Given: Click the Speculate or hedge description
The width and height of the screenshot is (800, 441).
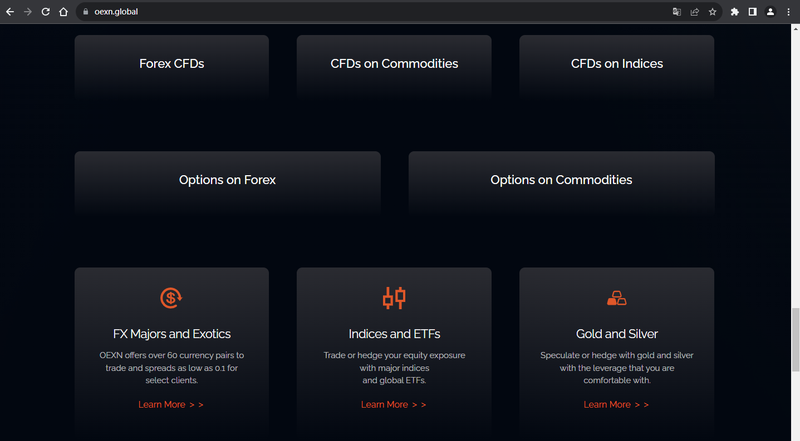Looking at the screenshot, I should 617,368.
